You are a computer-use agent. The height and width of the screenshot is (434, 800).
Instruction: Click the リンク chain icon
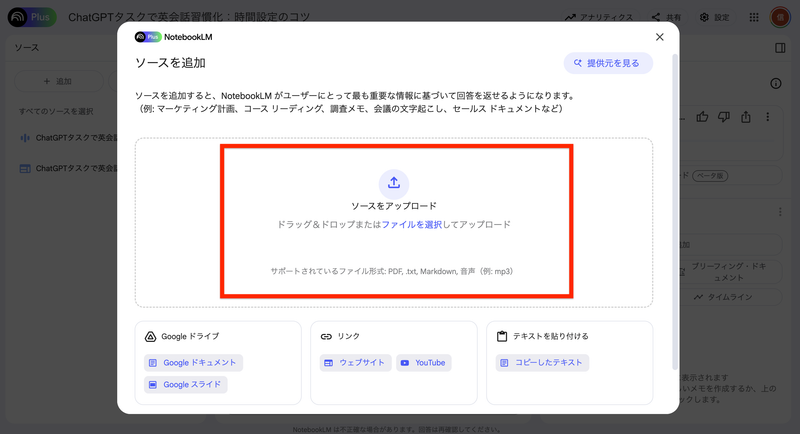[326, 337]
